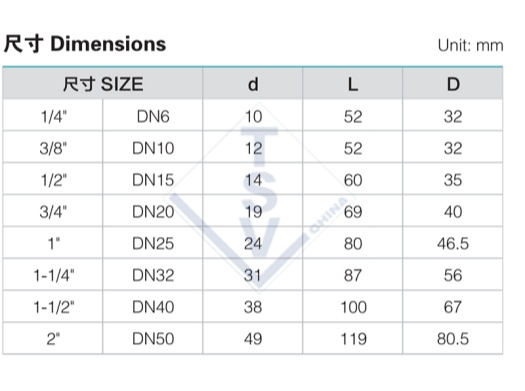The image size is (525, 391).
Task: Click the L value 119 cell
Action: tap(353, 338)
